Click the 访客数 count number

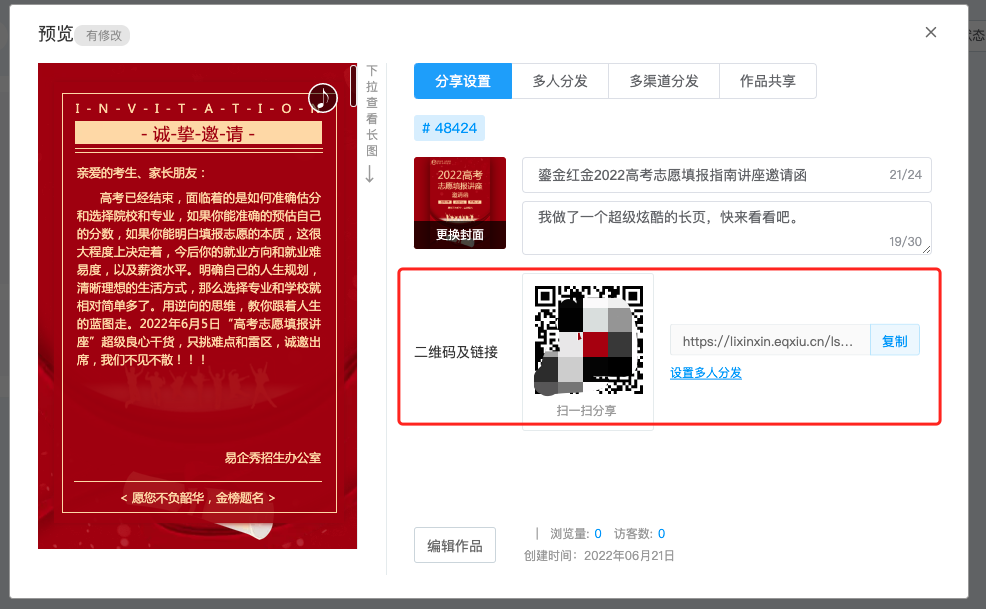pyautogui.click(x=661, y=534)
